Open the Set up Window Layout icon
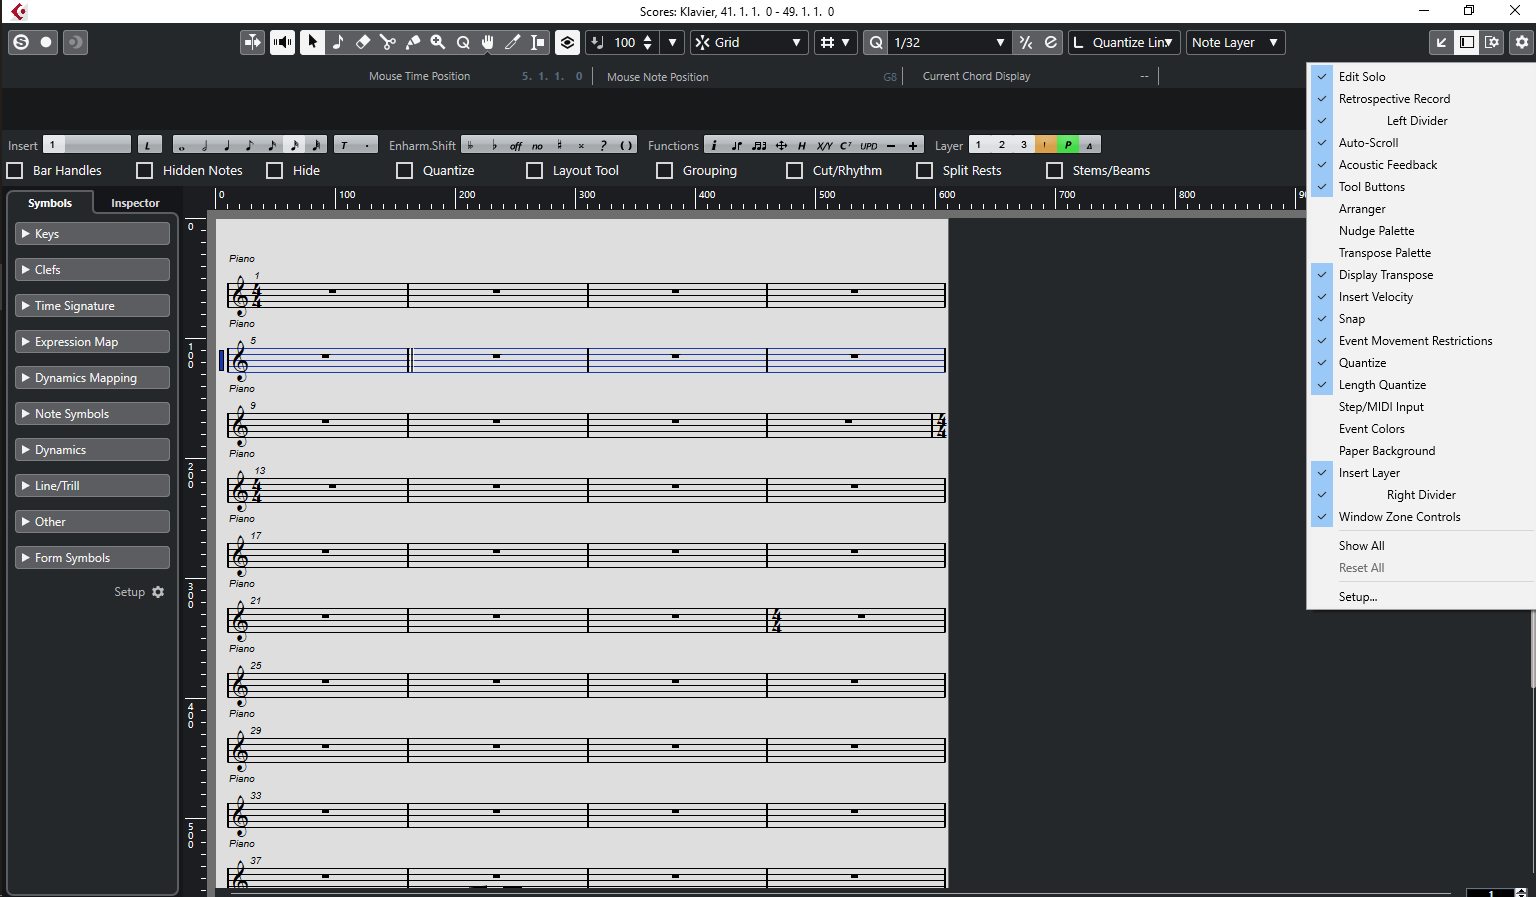Image resolution: width=1536 pixels, height=897 pixels. (1492, 42)
